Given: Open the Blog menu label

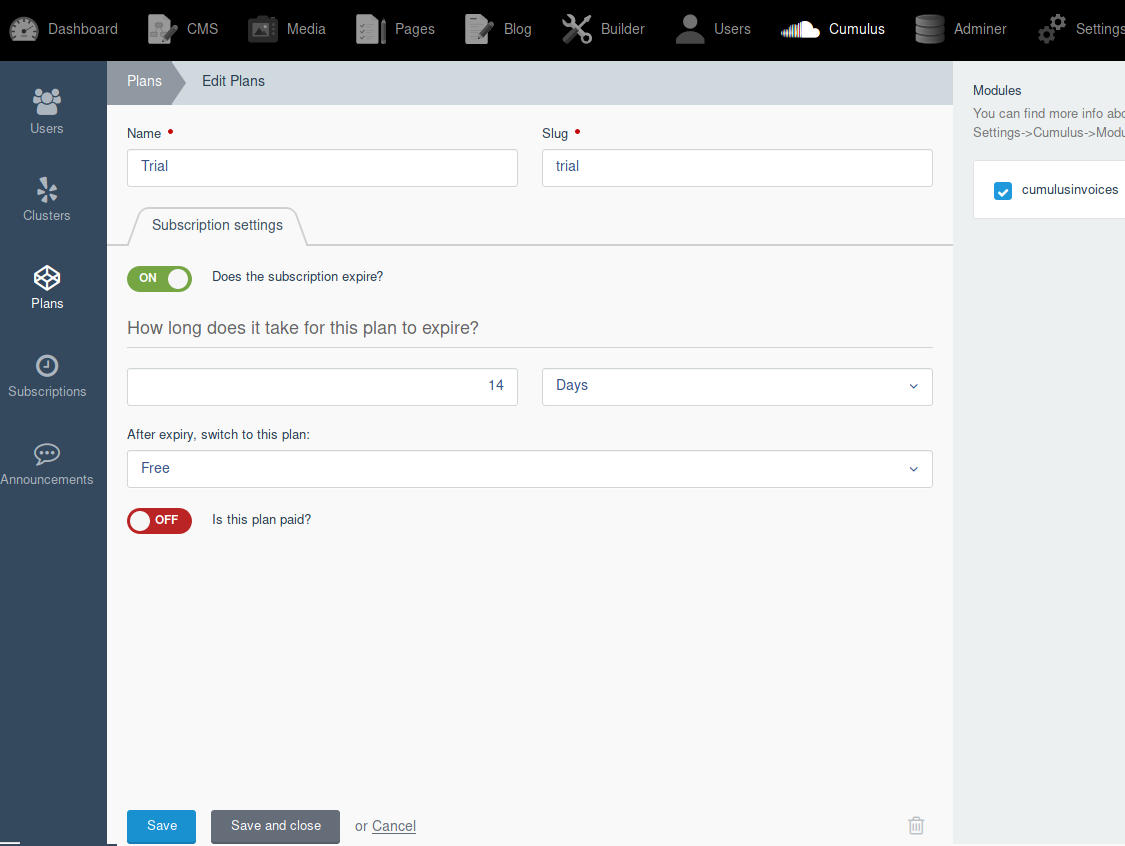Looking at the screenshot, I should 517,29.
